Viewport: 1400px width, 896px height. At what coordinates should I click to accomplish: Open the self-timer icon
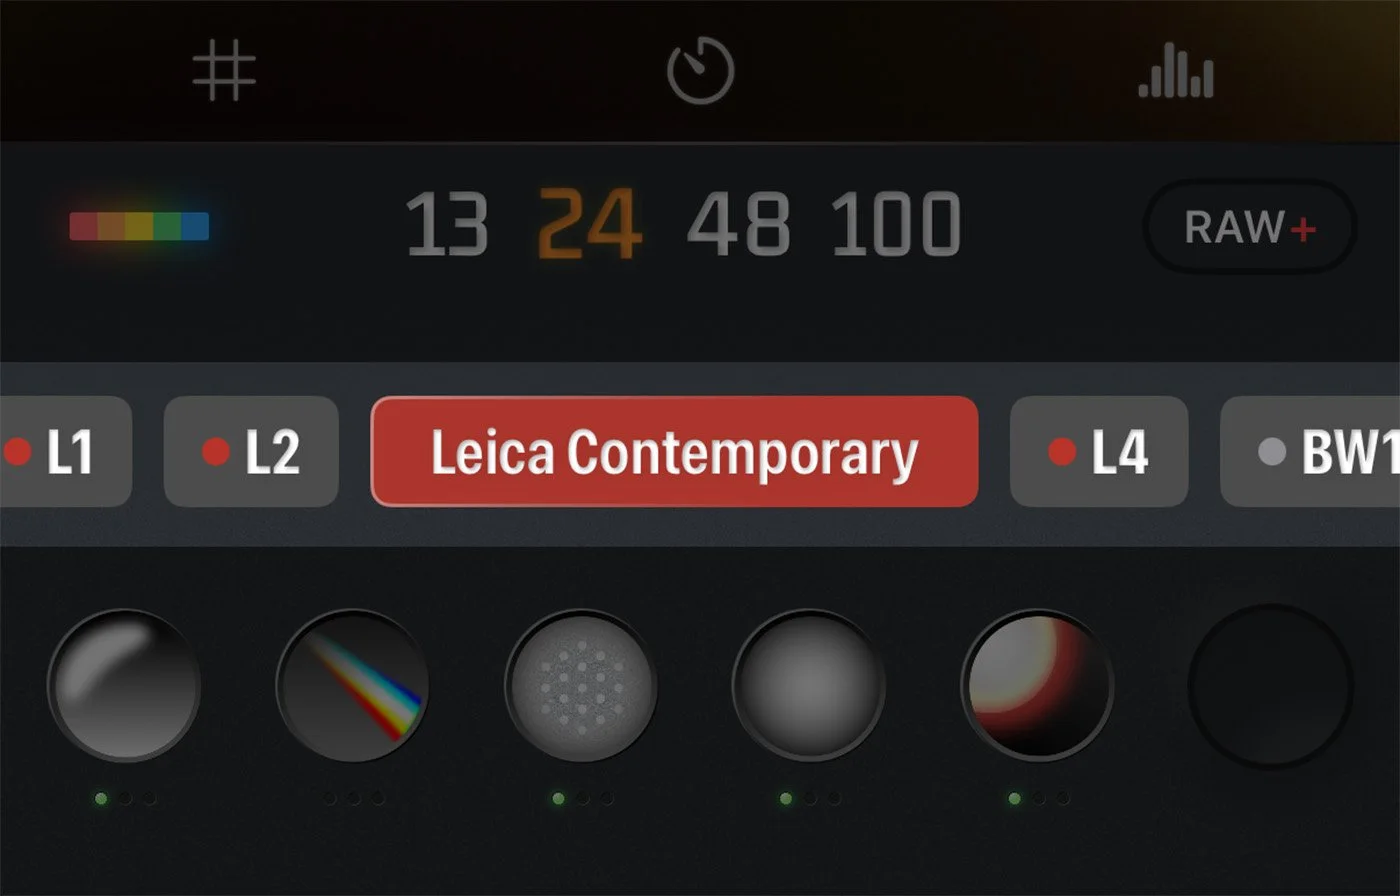click(x=701, y=70)
